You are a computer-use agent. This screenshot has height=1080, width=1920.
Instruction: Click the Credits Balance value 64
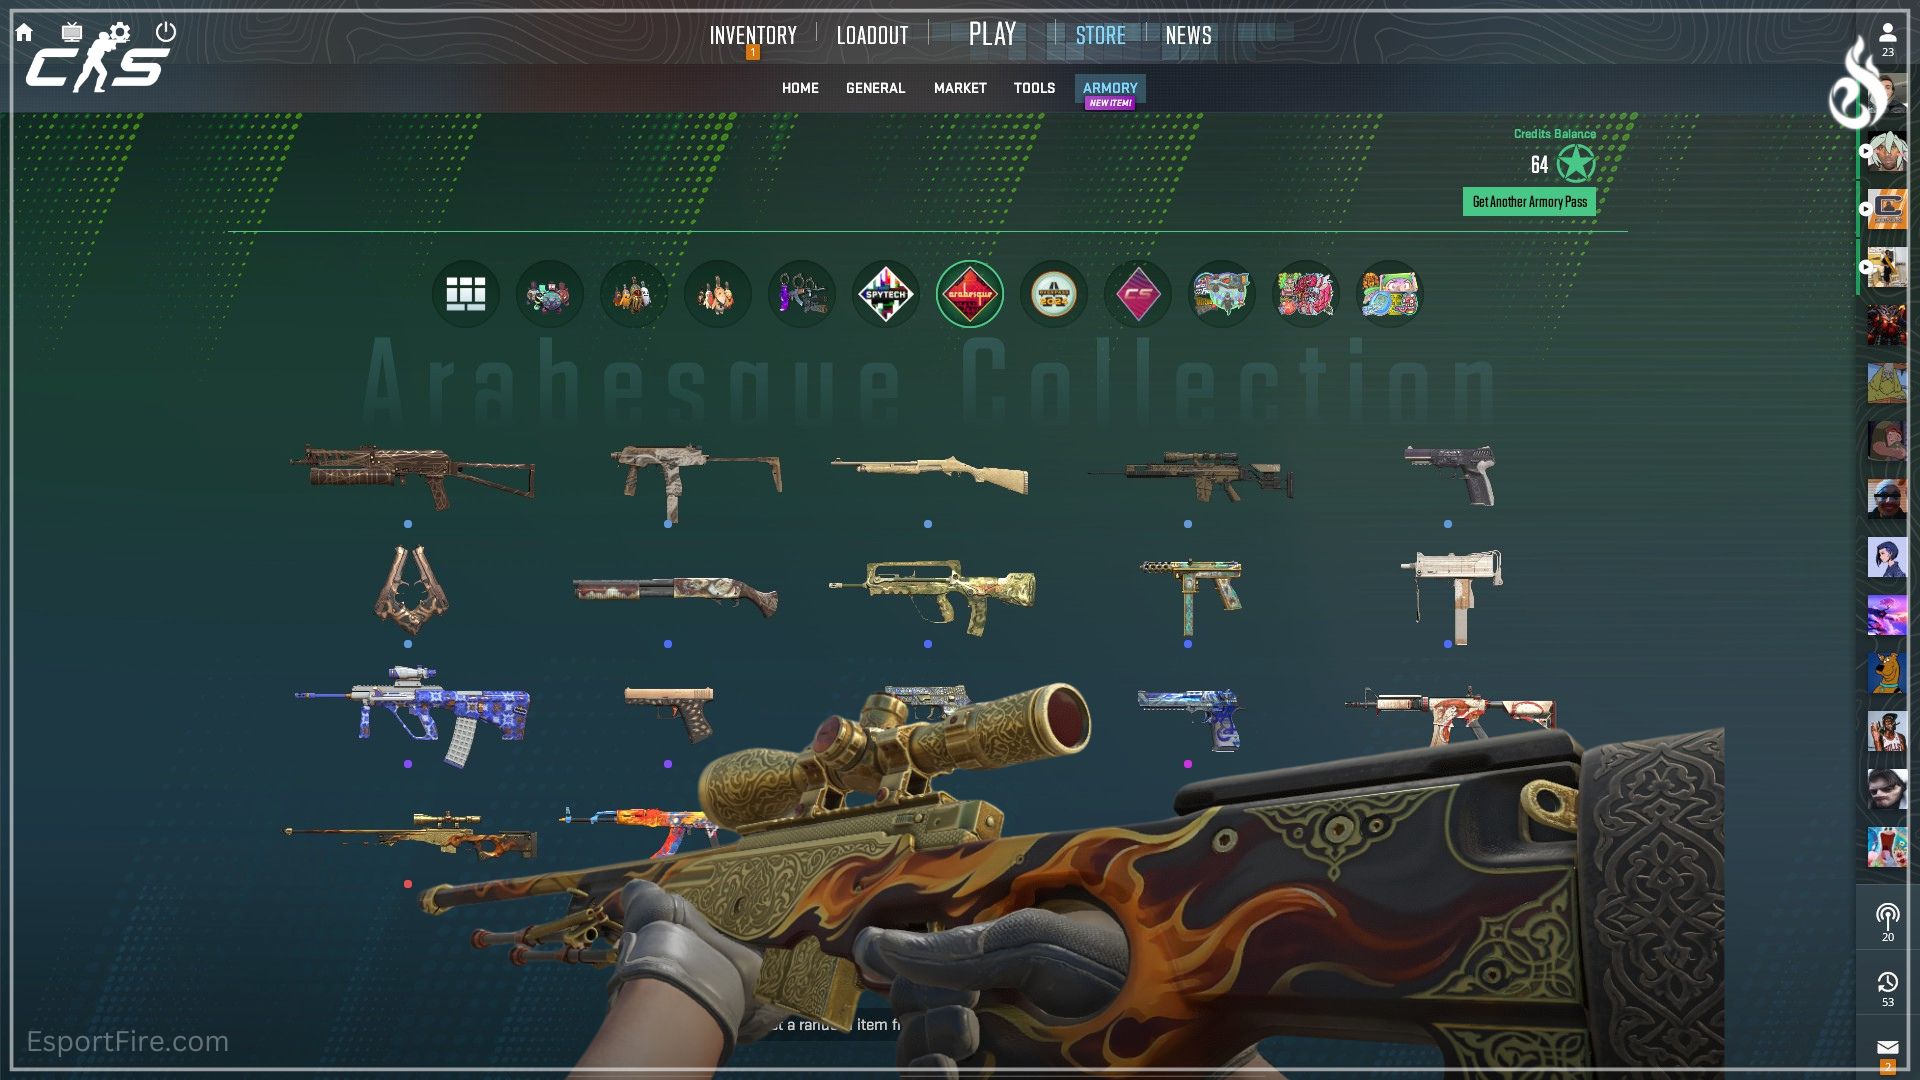tap(1539, 165)
